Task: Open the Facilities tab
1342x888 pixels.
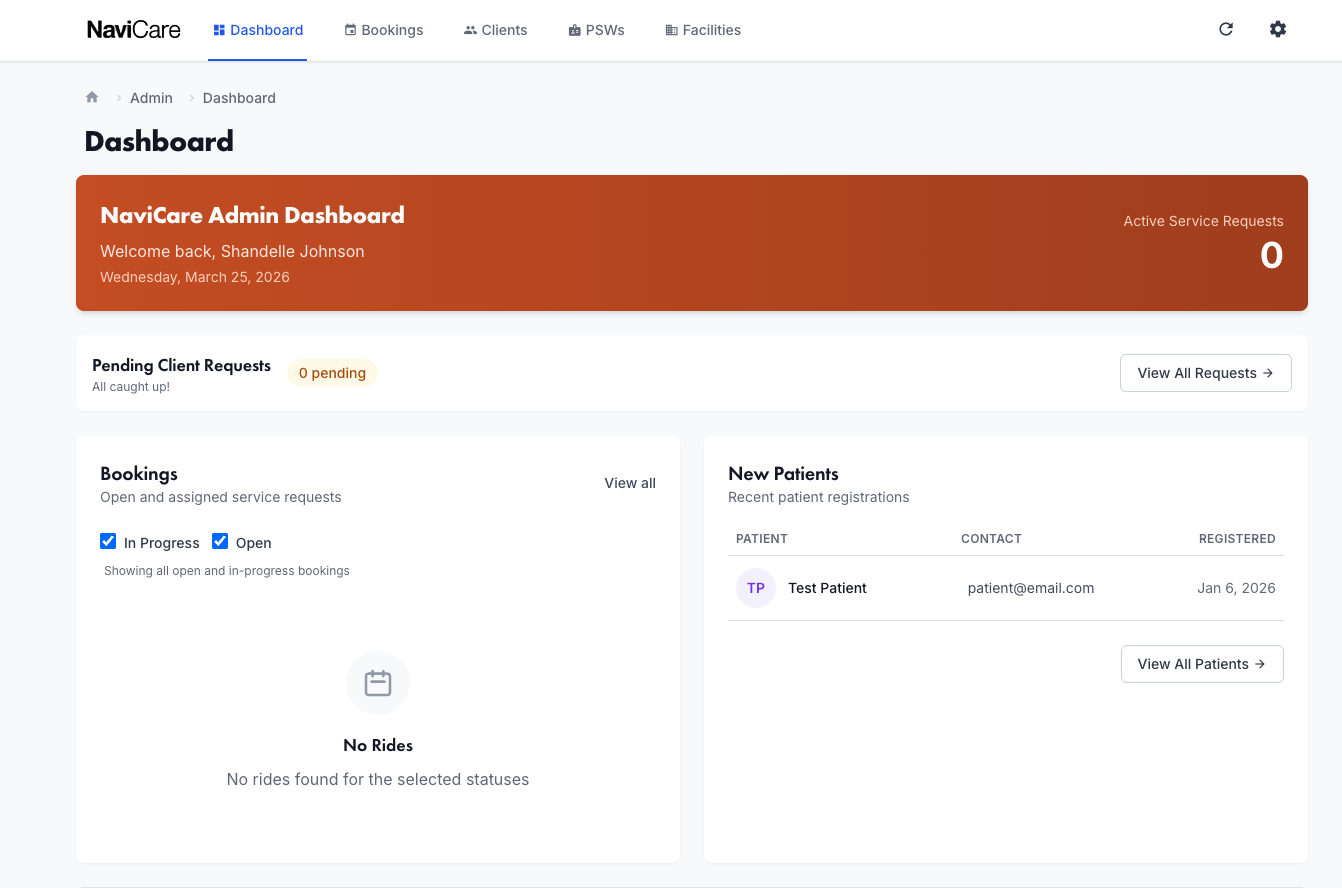Action: (703, 30)
